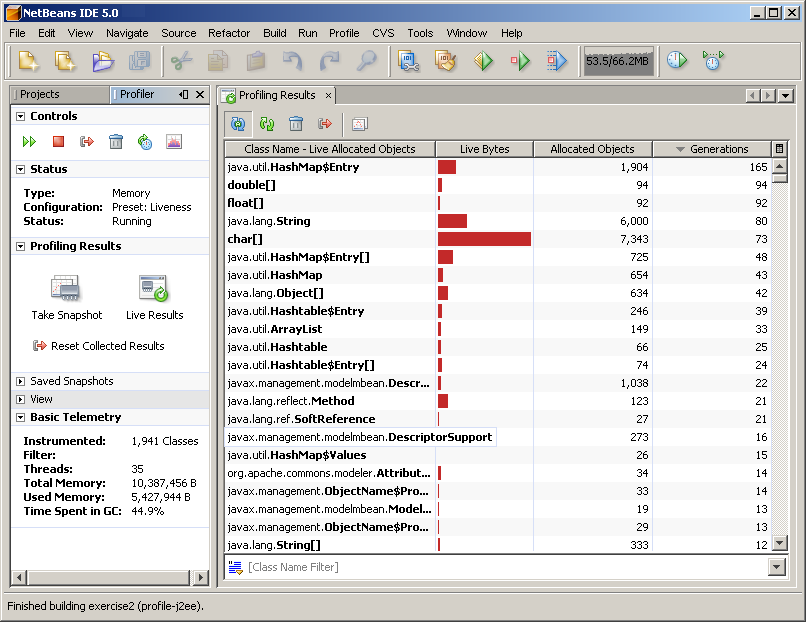Toggle the Profiler panel slide/pin button
This screenshot has height=622, width=806.
(184, 94)
